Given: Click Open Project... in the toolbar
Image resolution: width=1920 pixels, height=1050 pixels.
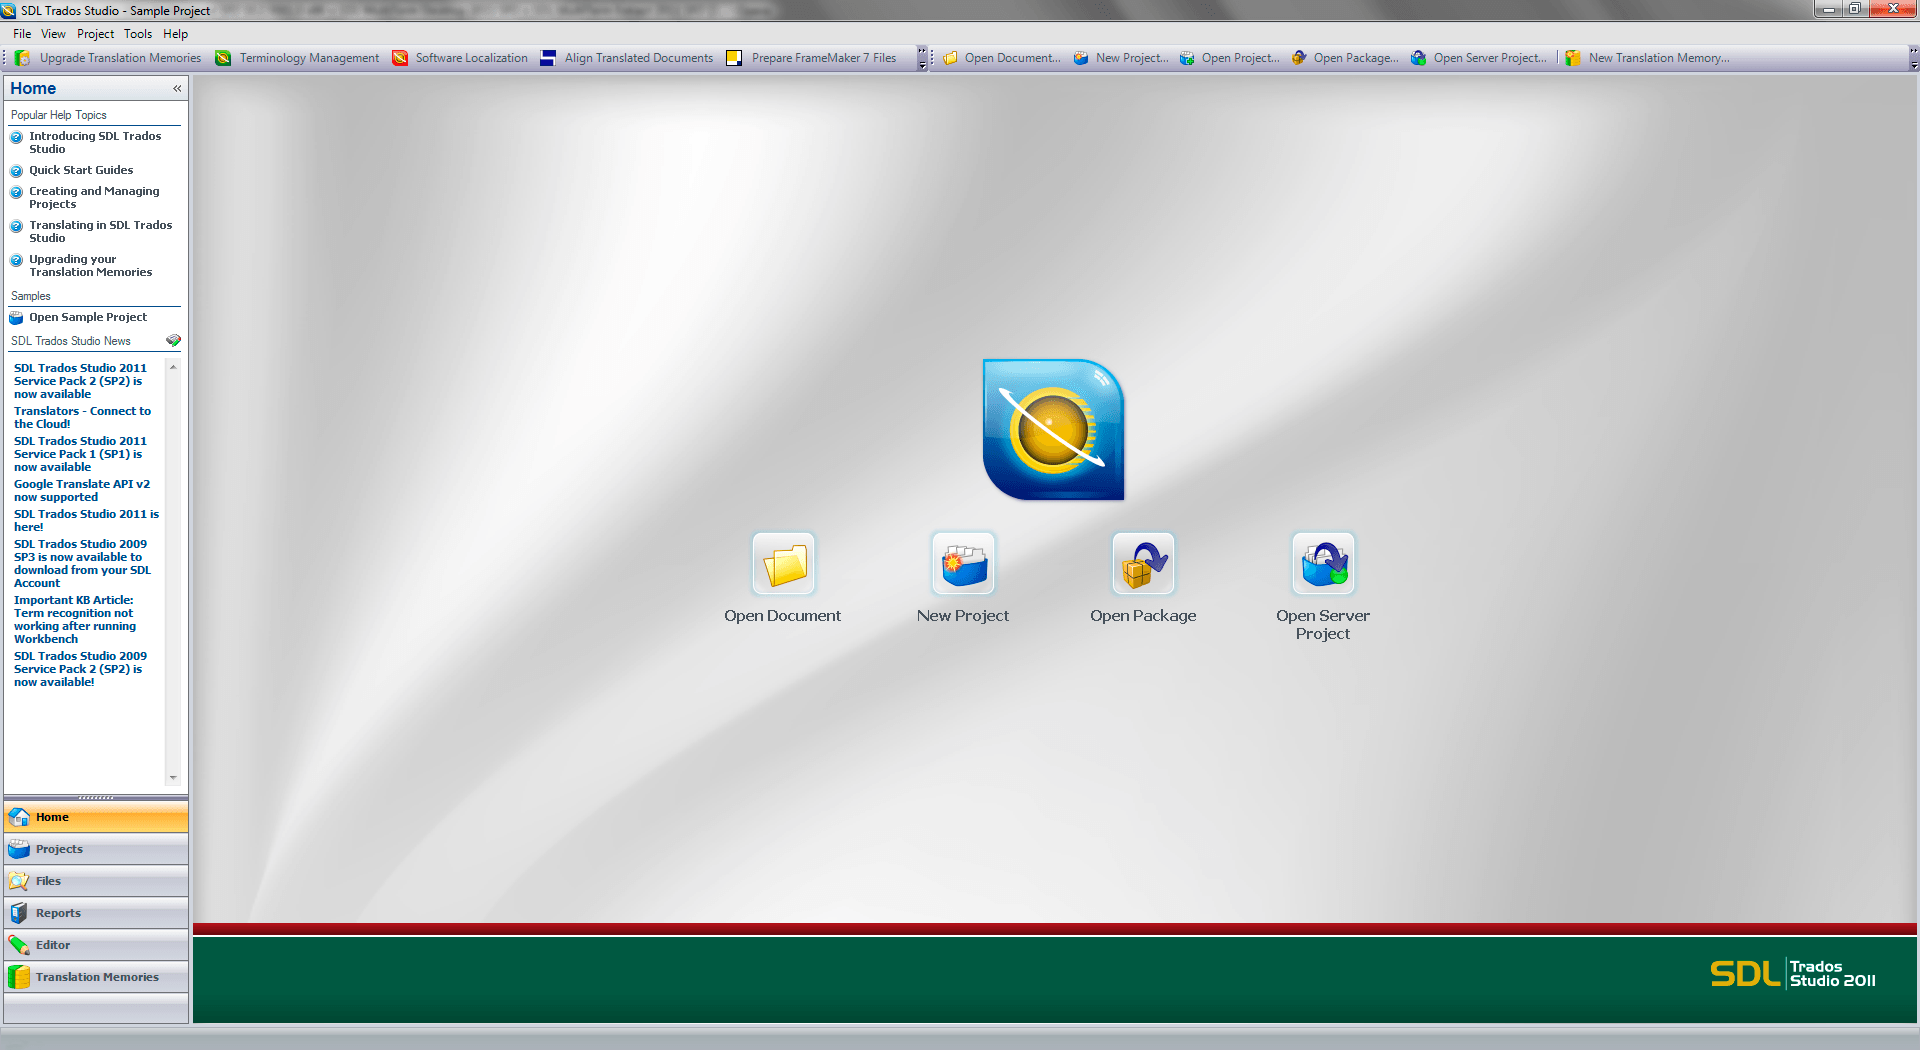Looking at the screenshot, I should 1229,58.
